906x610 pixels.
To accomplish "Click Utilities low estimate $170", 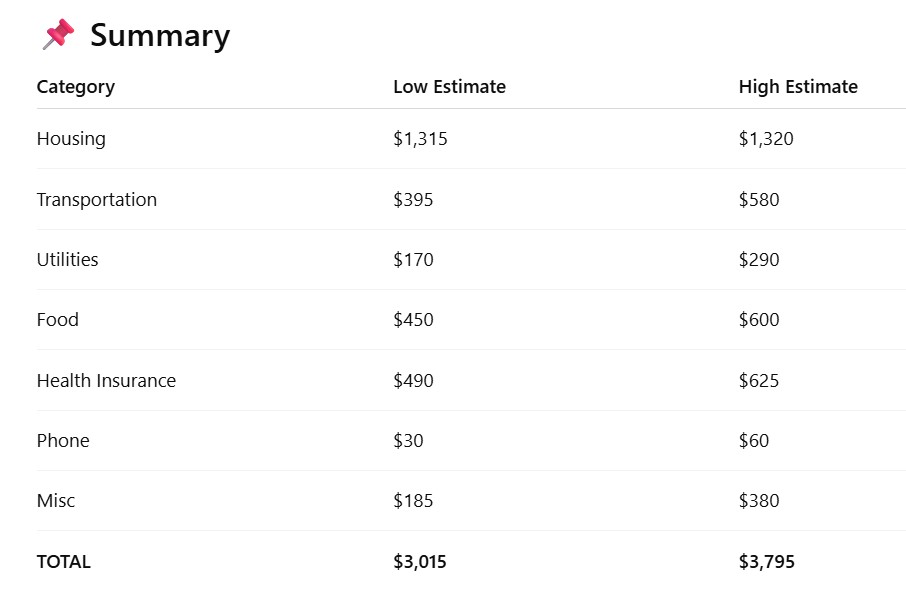I will click(x=413, y=260).
